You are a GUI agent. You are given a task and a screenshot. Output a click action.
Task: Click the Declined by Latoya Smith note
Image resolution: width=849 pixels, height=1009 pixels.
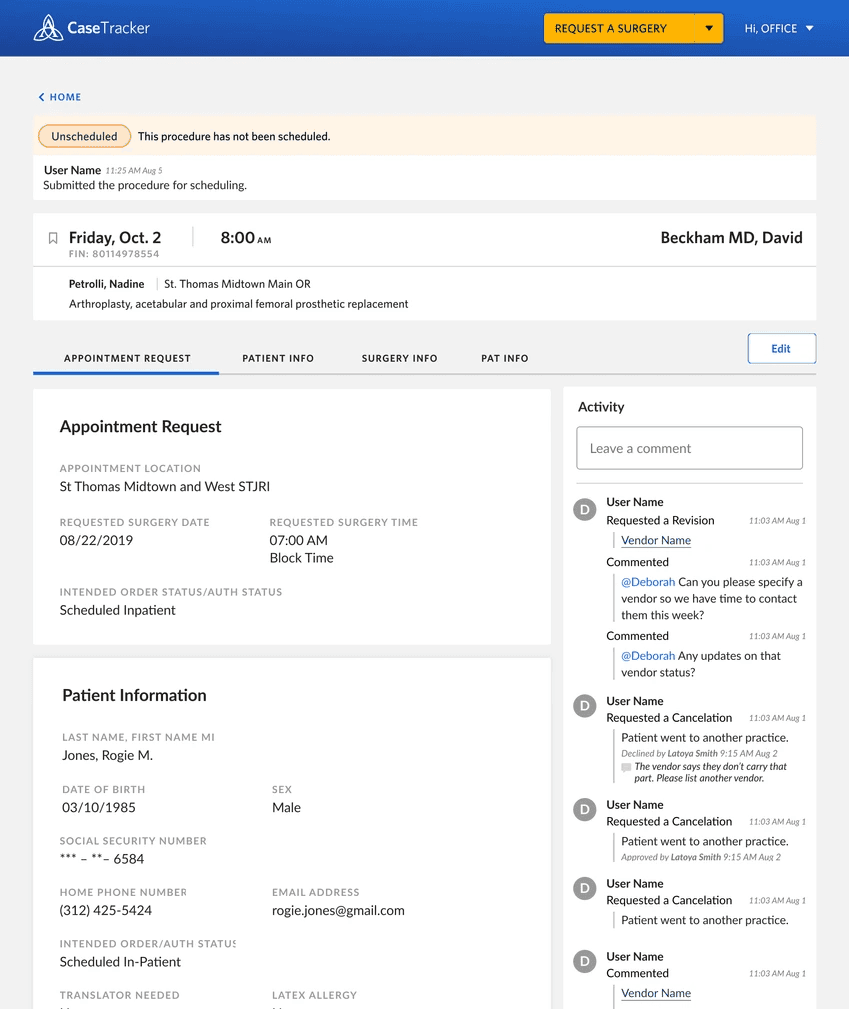point(699,754)
